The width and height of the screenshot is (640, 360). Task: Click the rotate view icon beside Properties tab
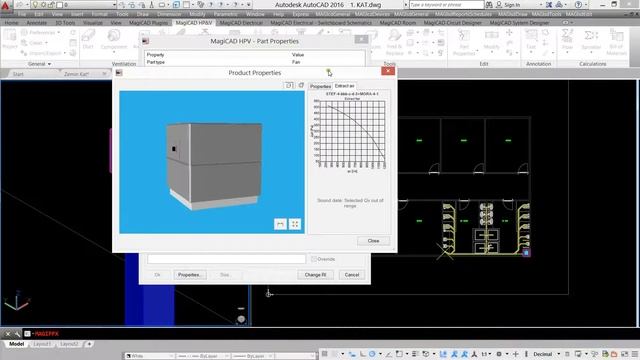tap(301, 85)
